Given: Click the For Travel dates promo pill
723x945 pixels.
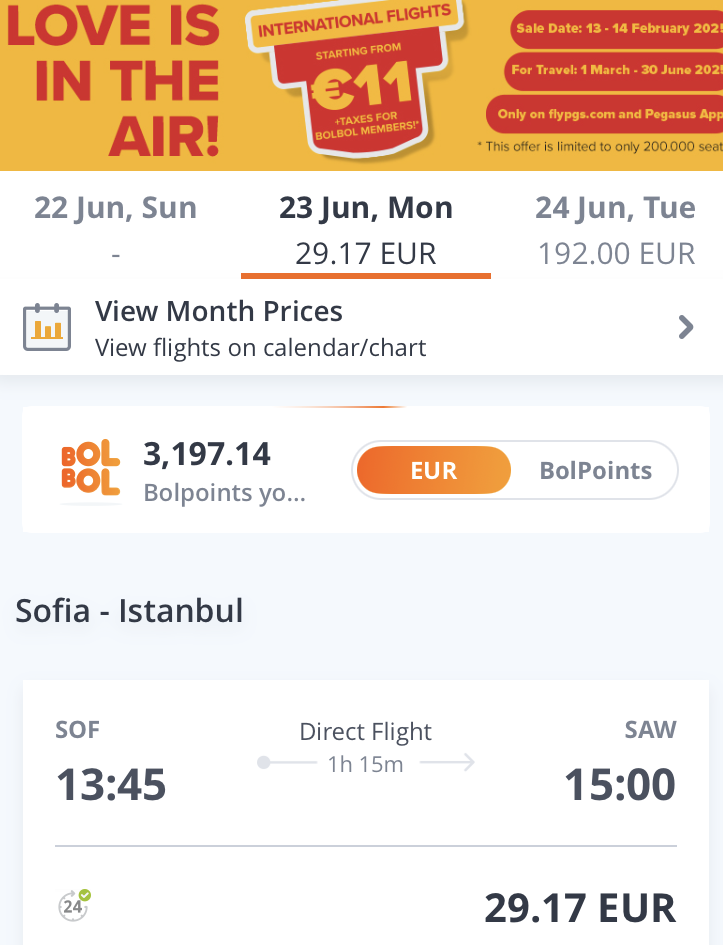Looking at the screenshot, I should tap(614, 70).
